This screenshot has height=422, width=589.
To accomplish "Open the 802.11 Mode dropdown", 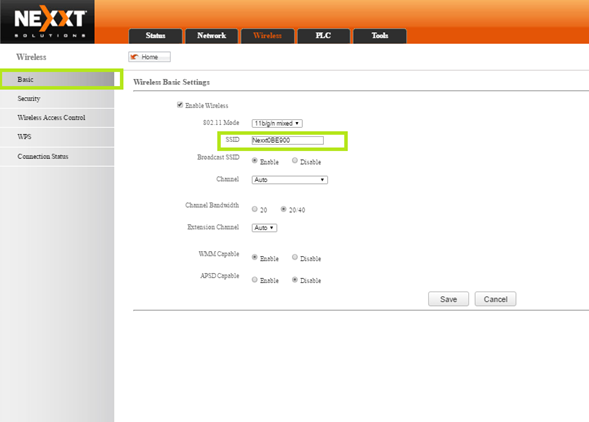I will 277,123.
